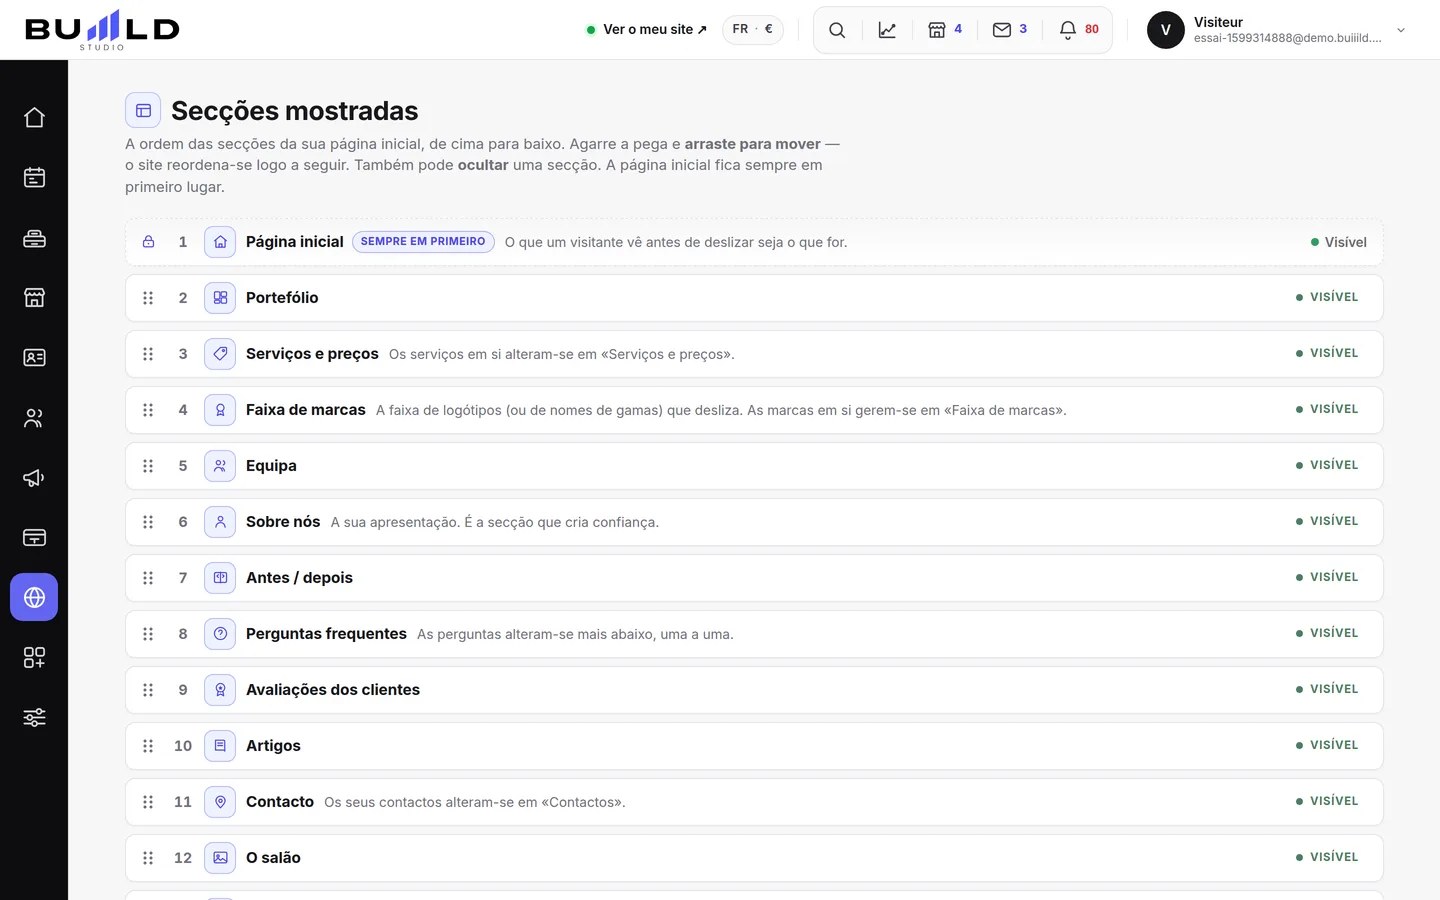The image size is (1440, 900).
Task: Click the search magnifier in top bar
Action: point(837,30)
